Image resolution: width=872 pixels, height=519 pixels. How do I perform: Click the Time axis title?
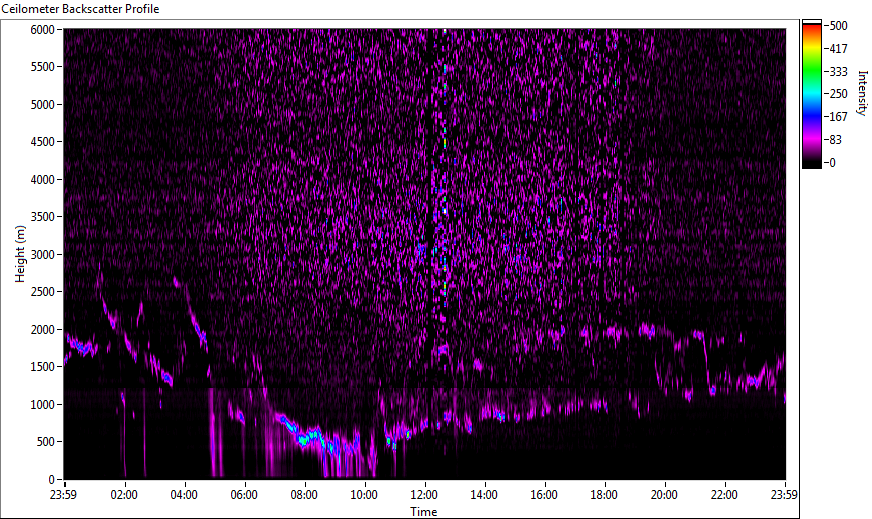click(424, 512)
